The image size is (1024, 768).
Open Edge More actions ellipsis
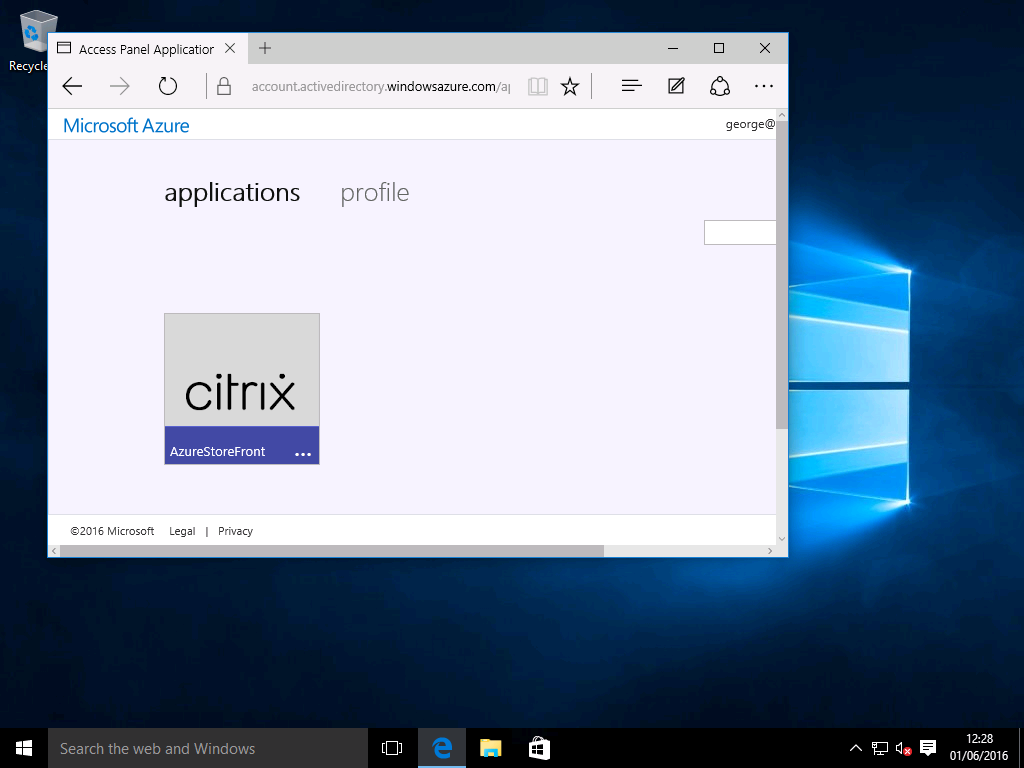[x=764, y=87]
